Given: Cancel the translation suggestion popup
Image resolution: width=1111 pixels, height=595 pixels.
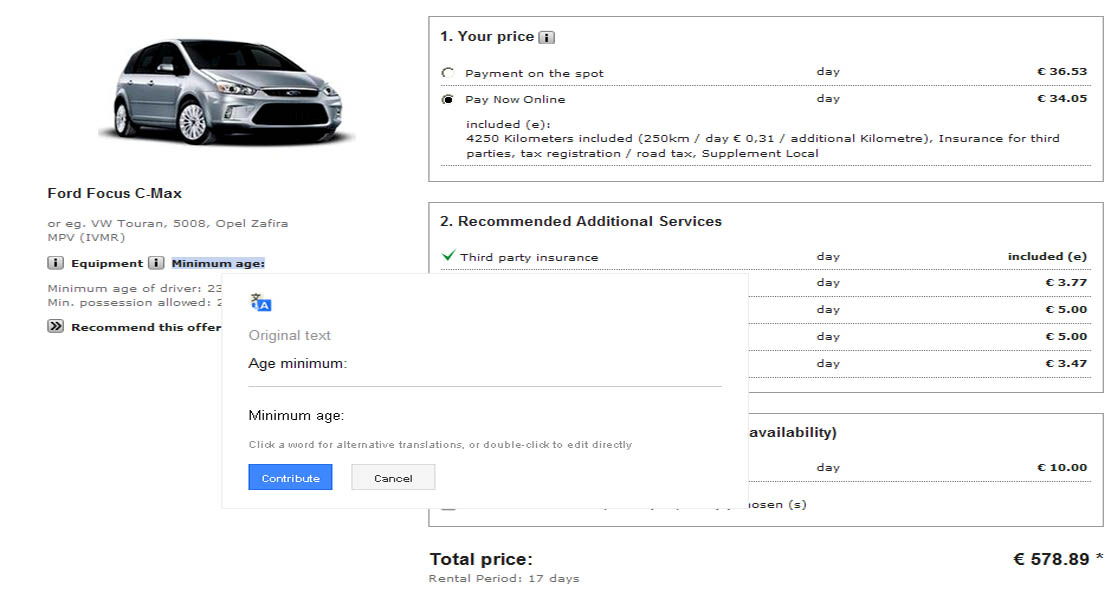Looking at the screenshot, I should click(x=393, y=477).
